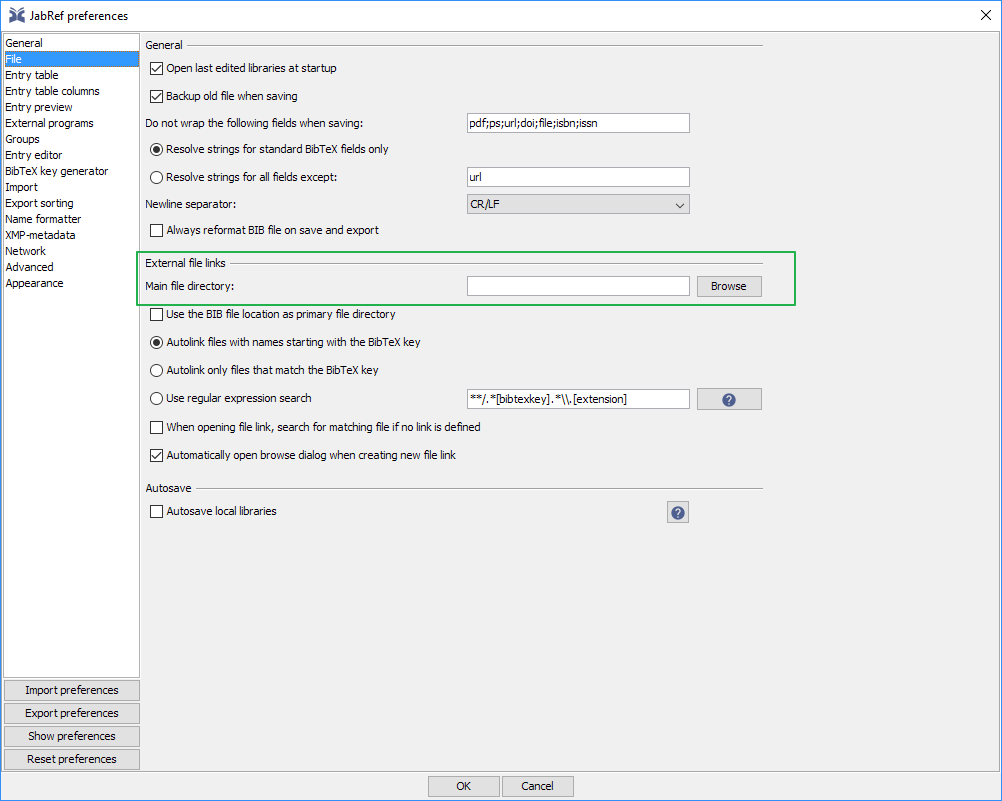
Task: Choose Autolink only files that match BibTeX key
Action: pos(156,371)
